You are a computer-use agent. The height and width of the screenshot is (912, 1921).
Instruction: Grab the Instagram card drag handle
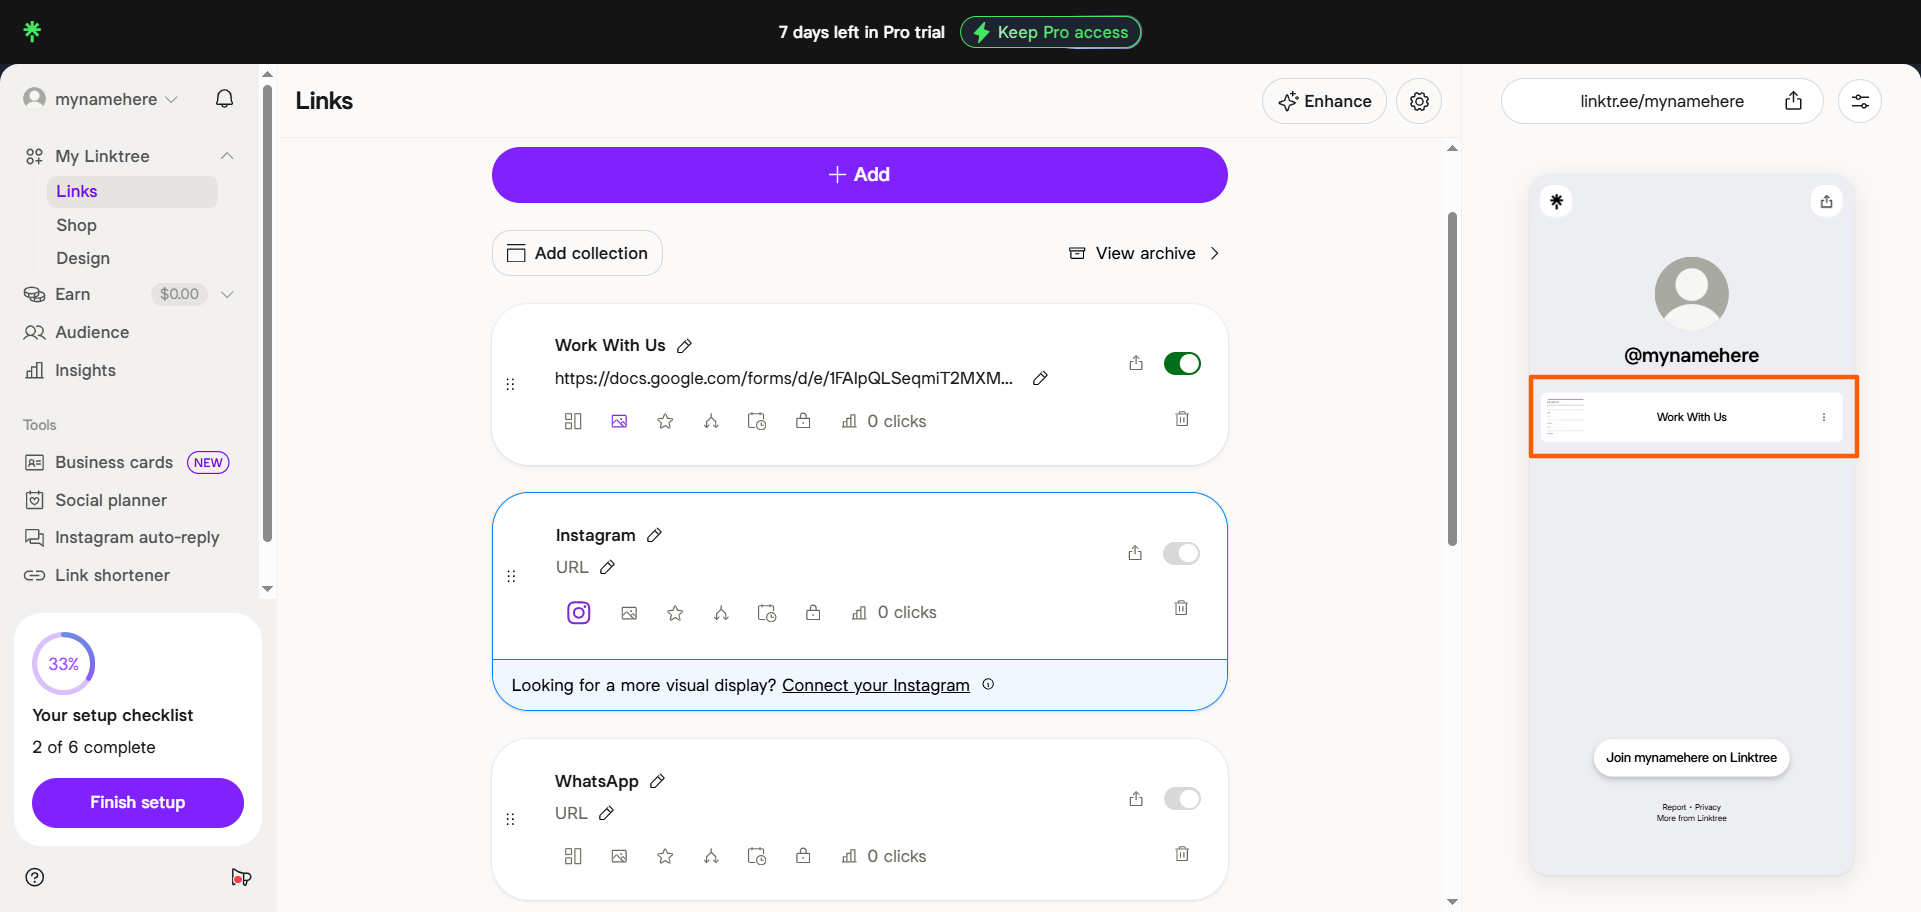coord(511,576)
